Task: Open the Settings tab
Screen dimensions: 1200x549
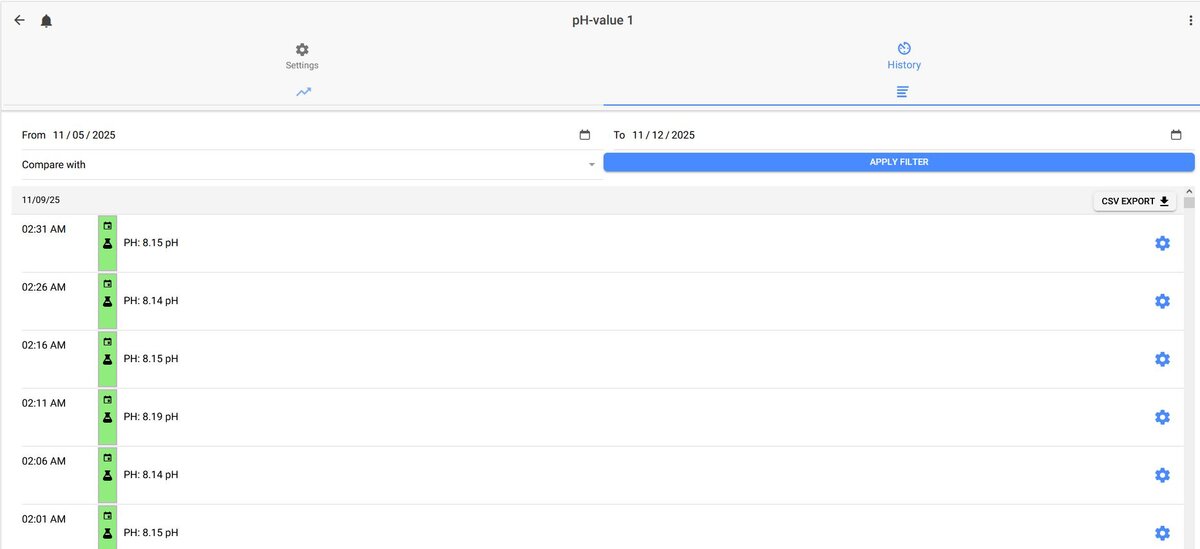Action: click(x=302, y=56)
